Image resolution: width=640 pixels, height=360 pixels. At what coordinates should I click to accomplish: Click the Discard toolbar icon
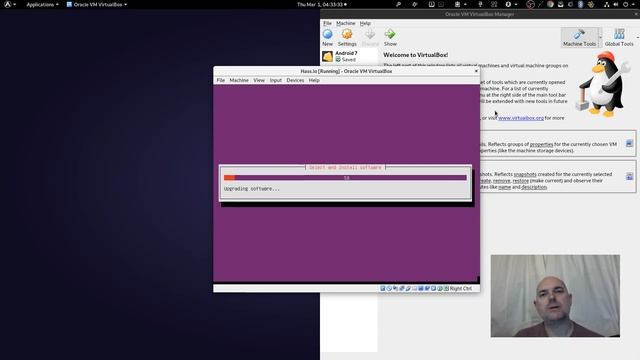pos(370,38)
